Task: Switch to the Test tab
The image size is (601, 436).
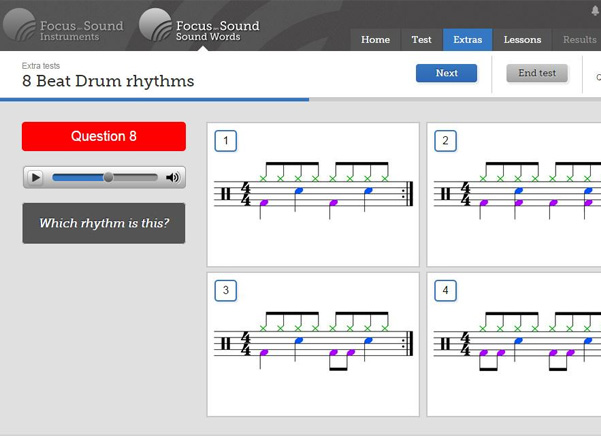Action: 422,39
